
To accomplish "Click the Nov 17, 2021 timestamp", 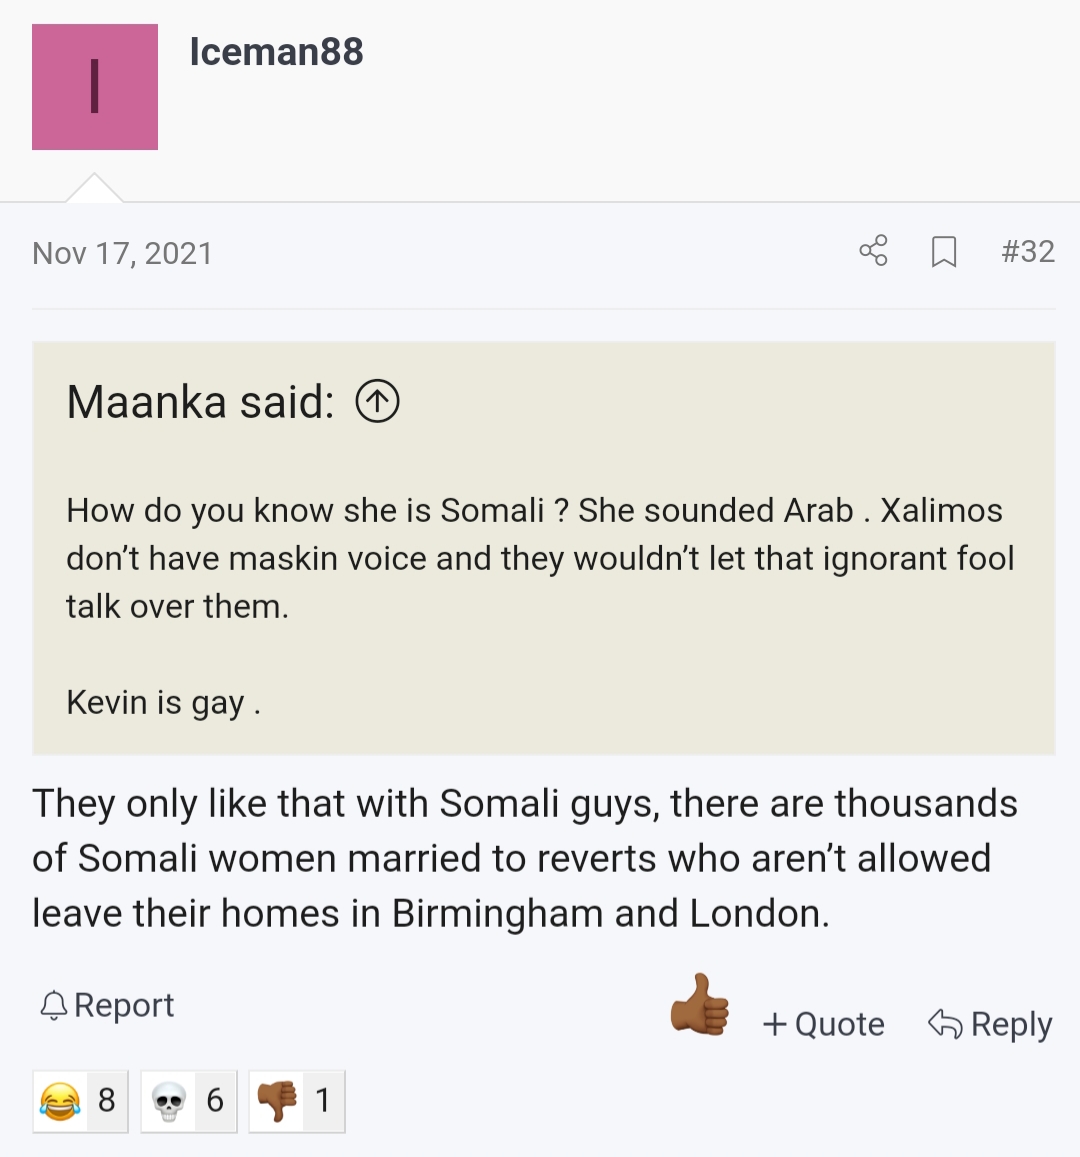I will [x=122, y=253].
